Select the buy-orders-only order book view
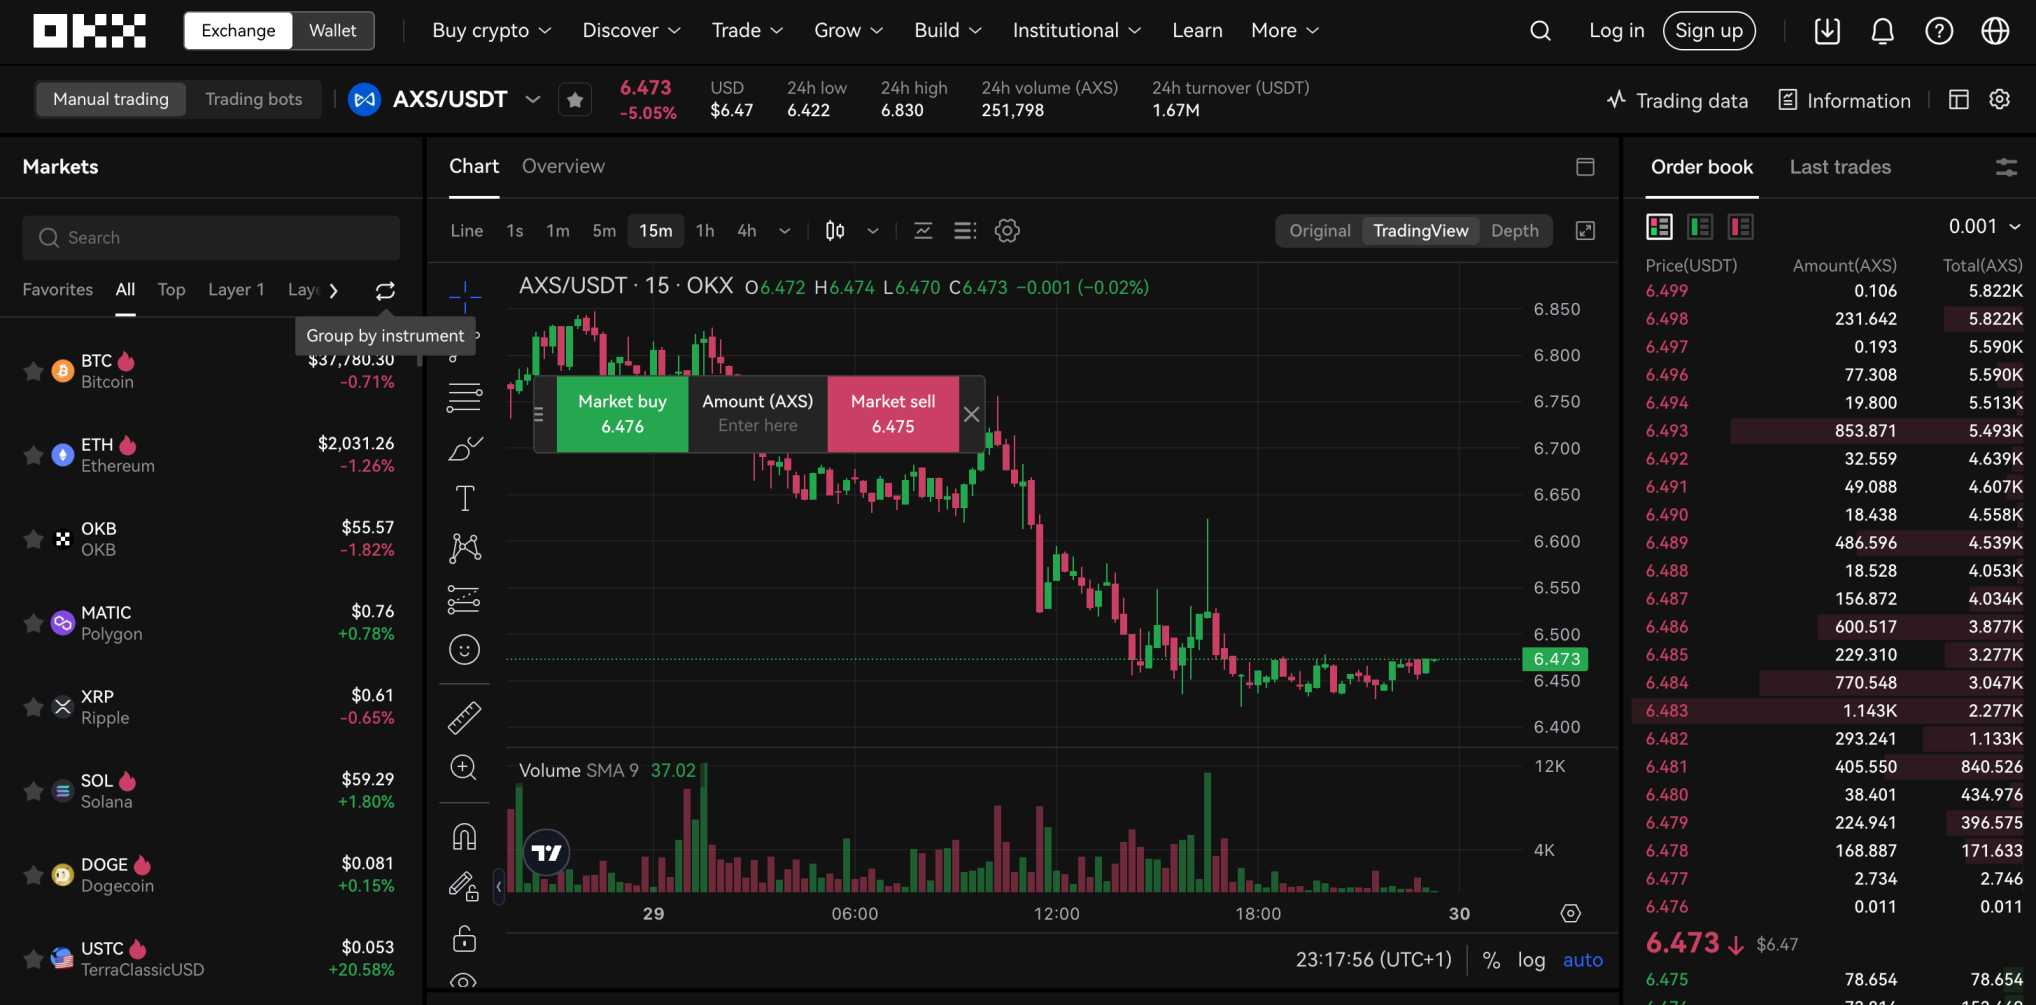This screenshot has height=1005, width=2036. pos(1699,226)
